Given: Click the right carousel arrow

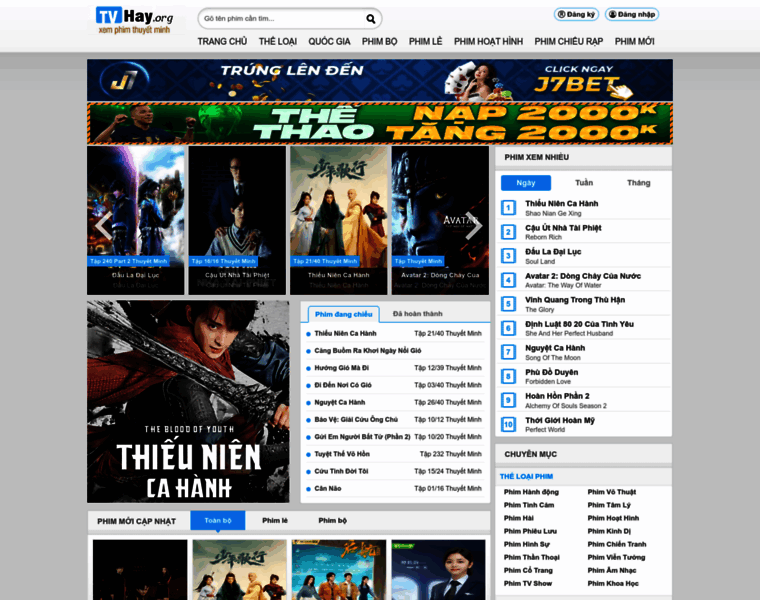Looking at the screenshot, I should pos(474,226).
